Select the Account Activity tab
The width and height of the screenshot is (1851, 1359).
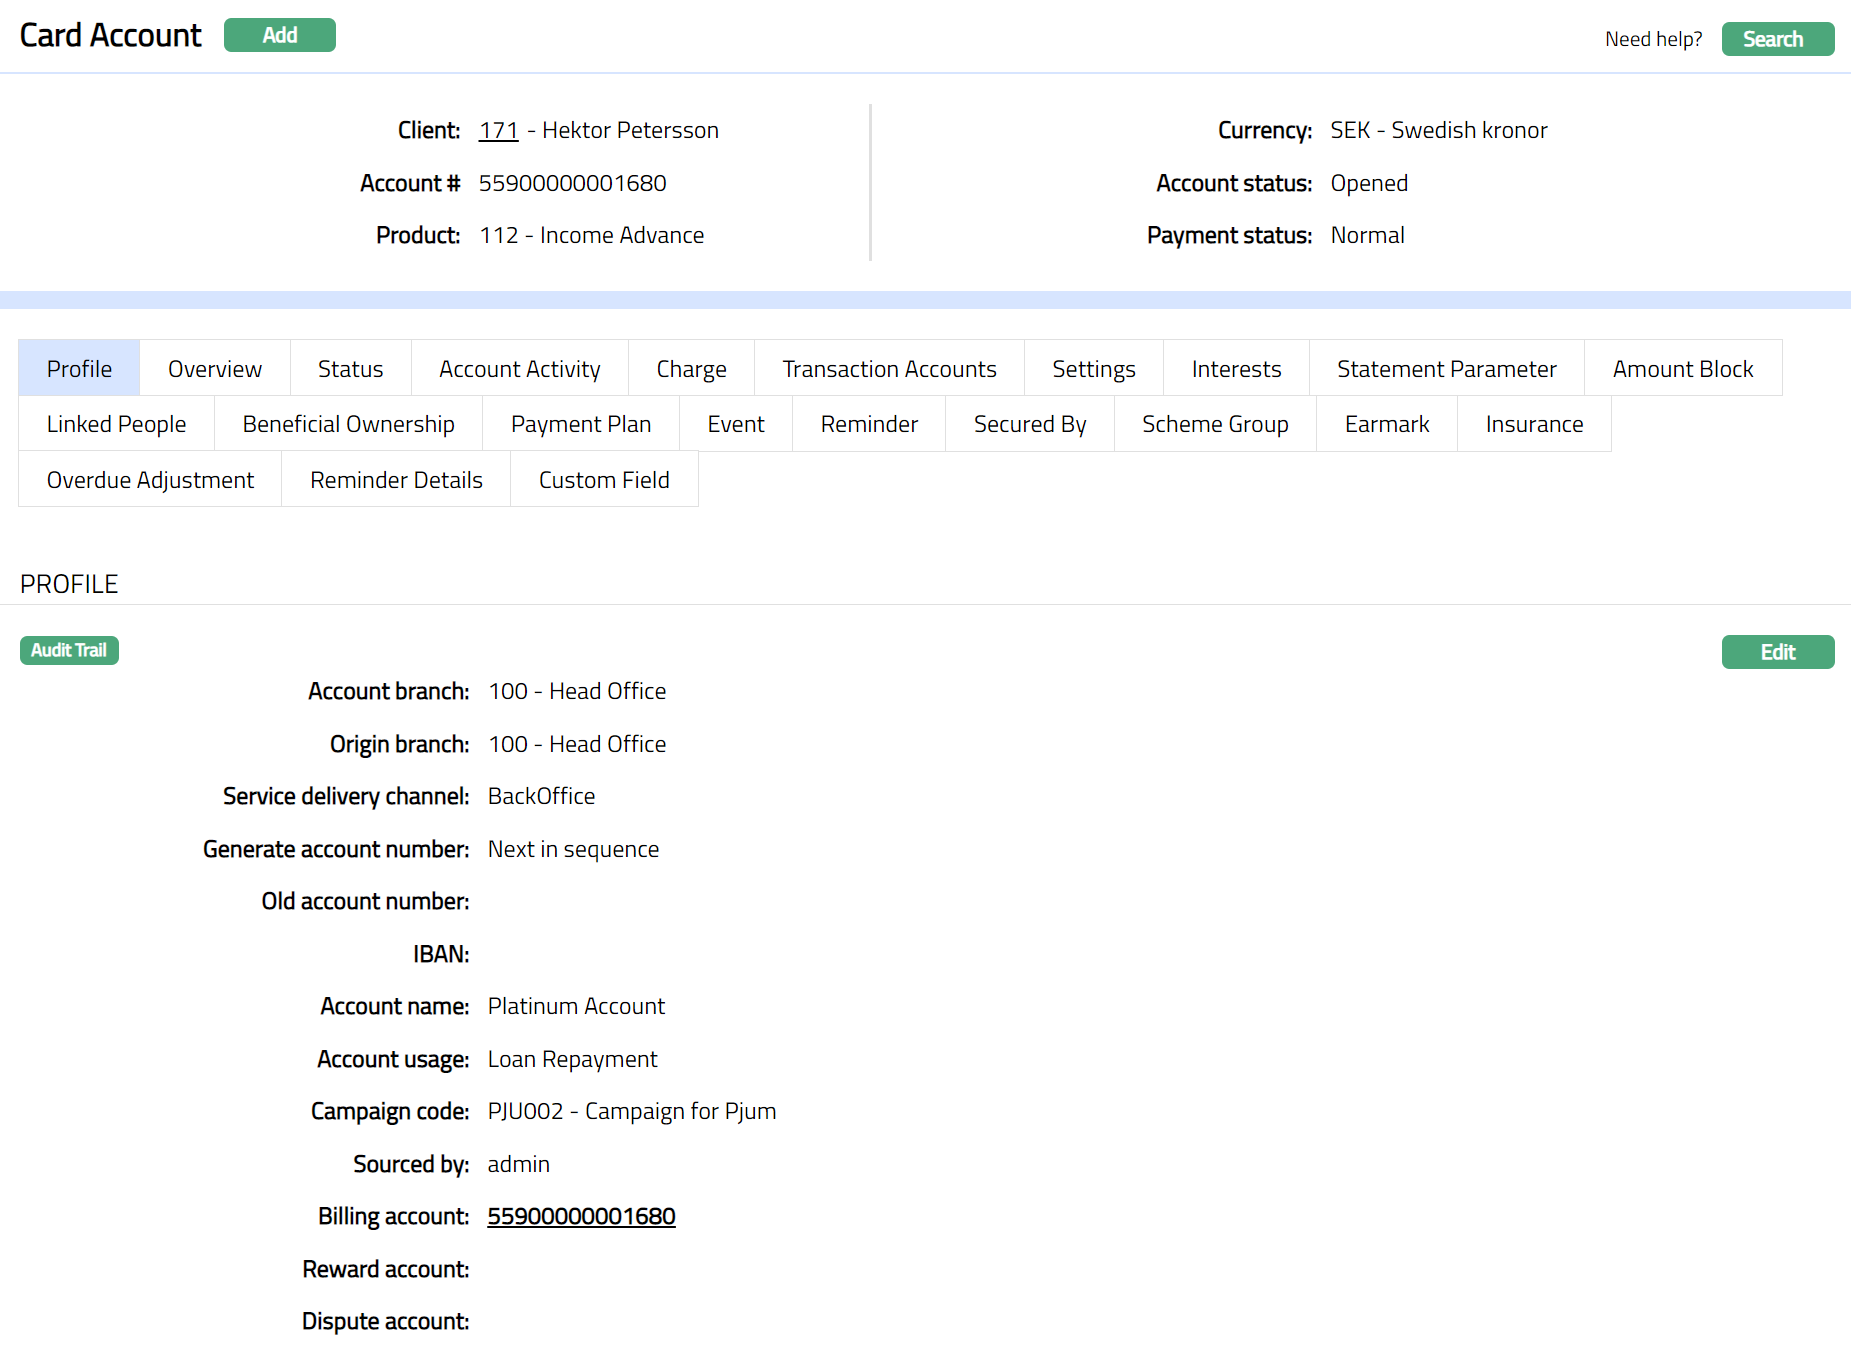pyautogui.click(x=519, y=369)
